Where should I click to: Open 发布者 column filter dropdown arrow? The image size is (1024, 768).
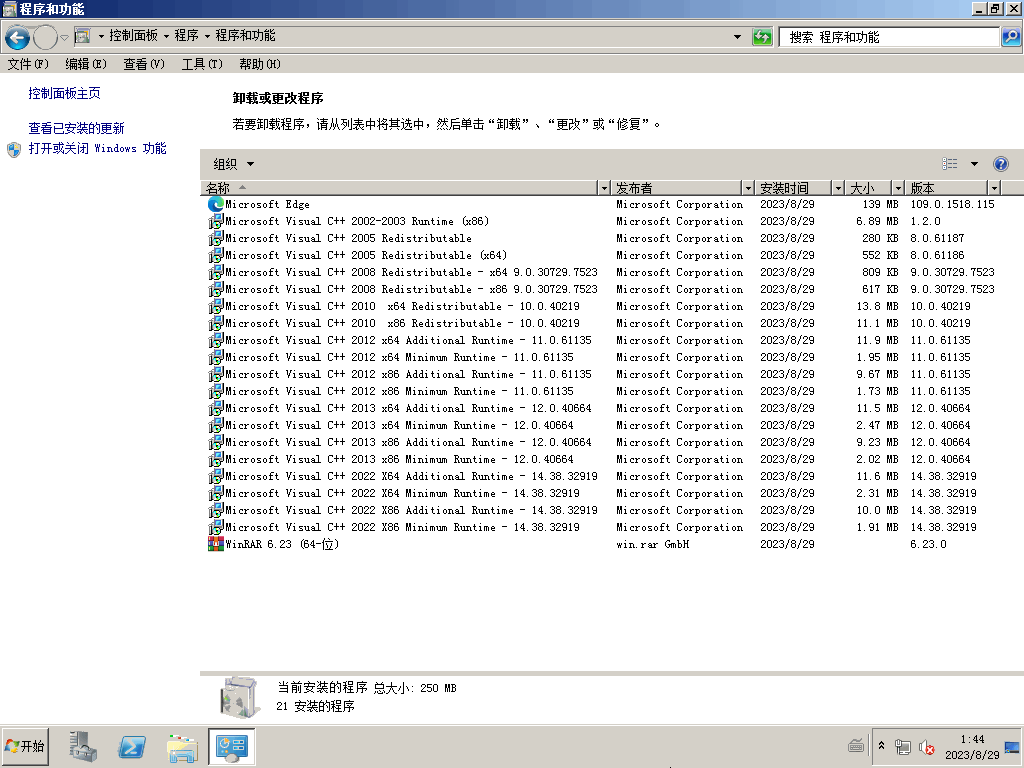(747, 188)
